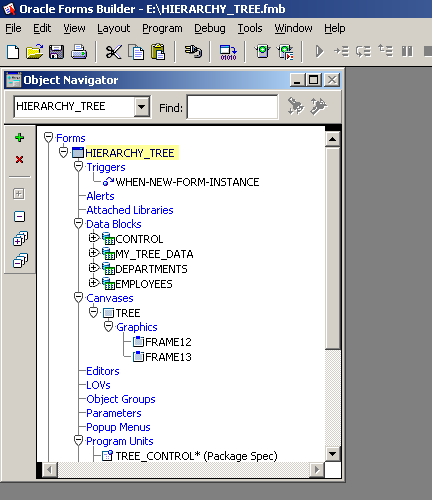Viewport: 432px width, 500px height.
Task: Click the Print toolbar icon
Action: point(79,52)
